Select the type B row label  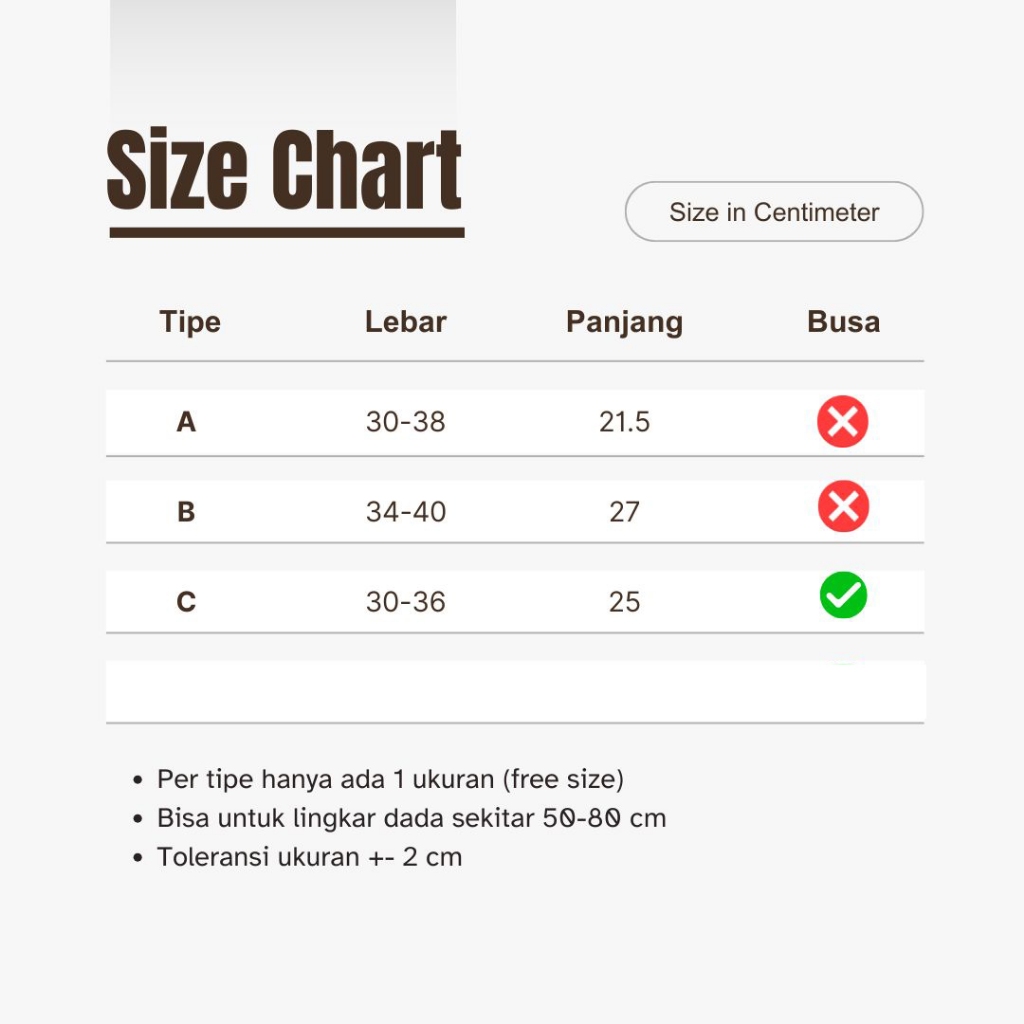[x=186, y=512]
